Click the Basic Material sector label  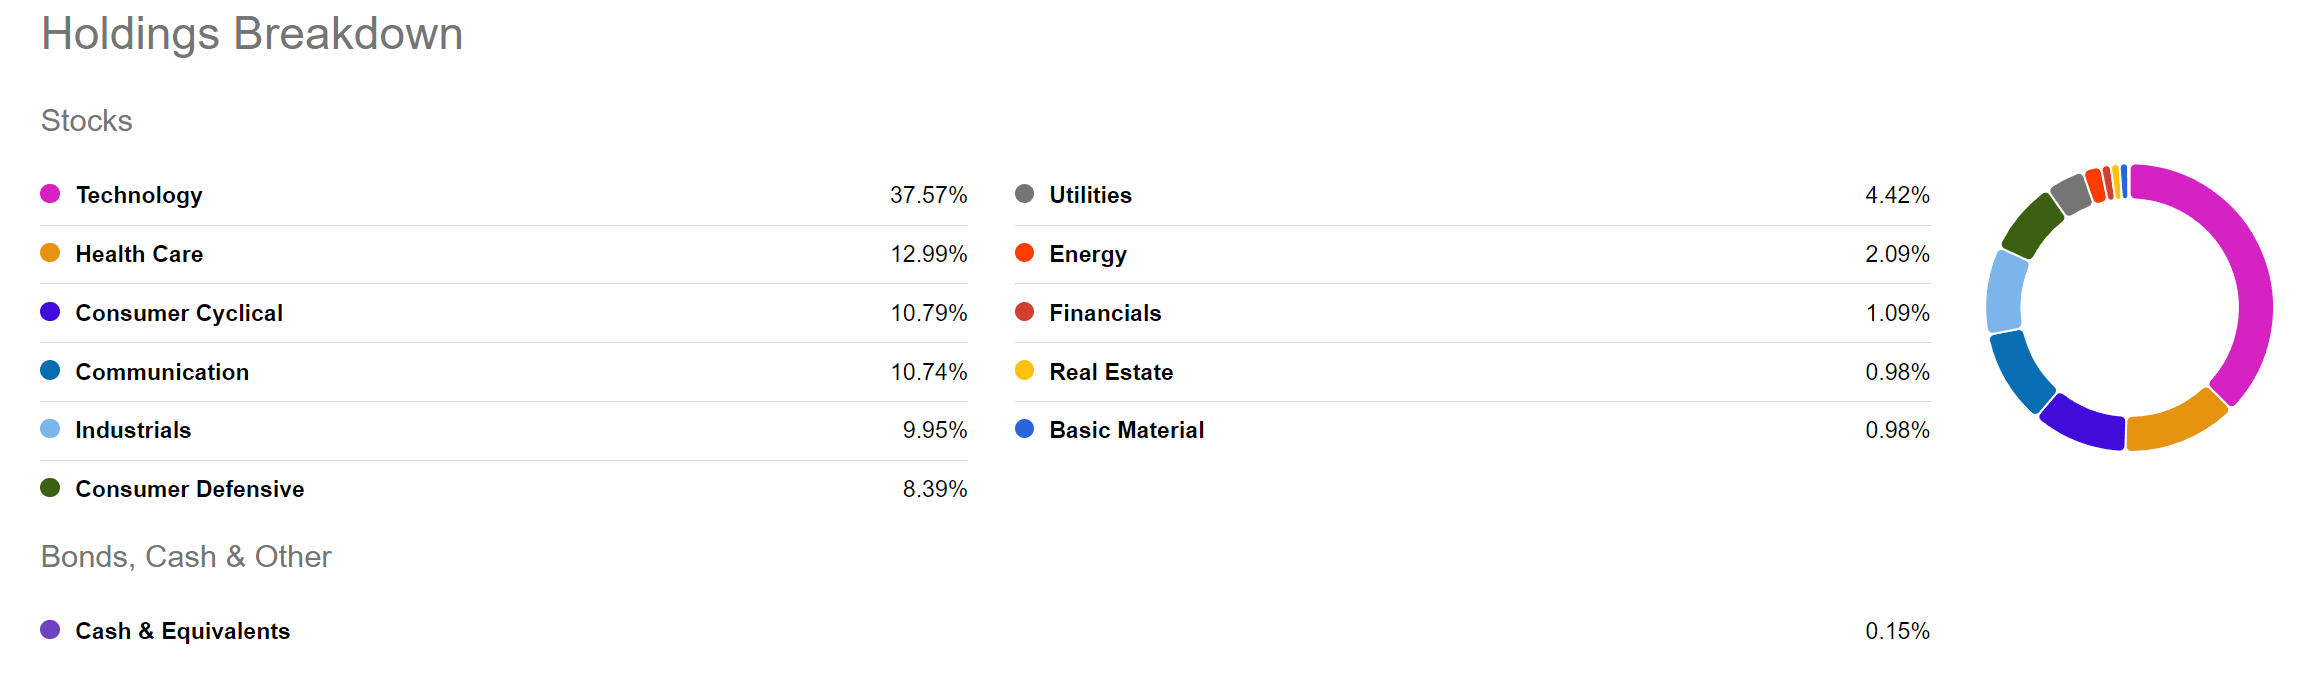[1126, 430]
